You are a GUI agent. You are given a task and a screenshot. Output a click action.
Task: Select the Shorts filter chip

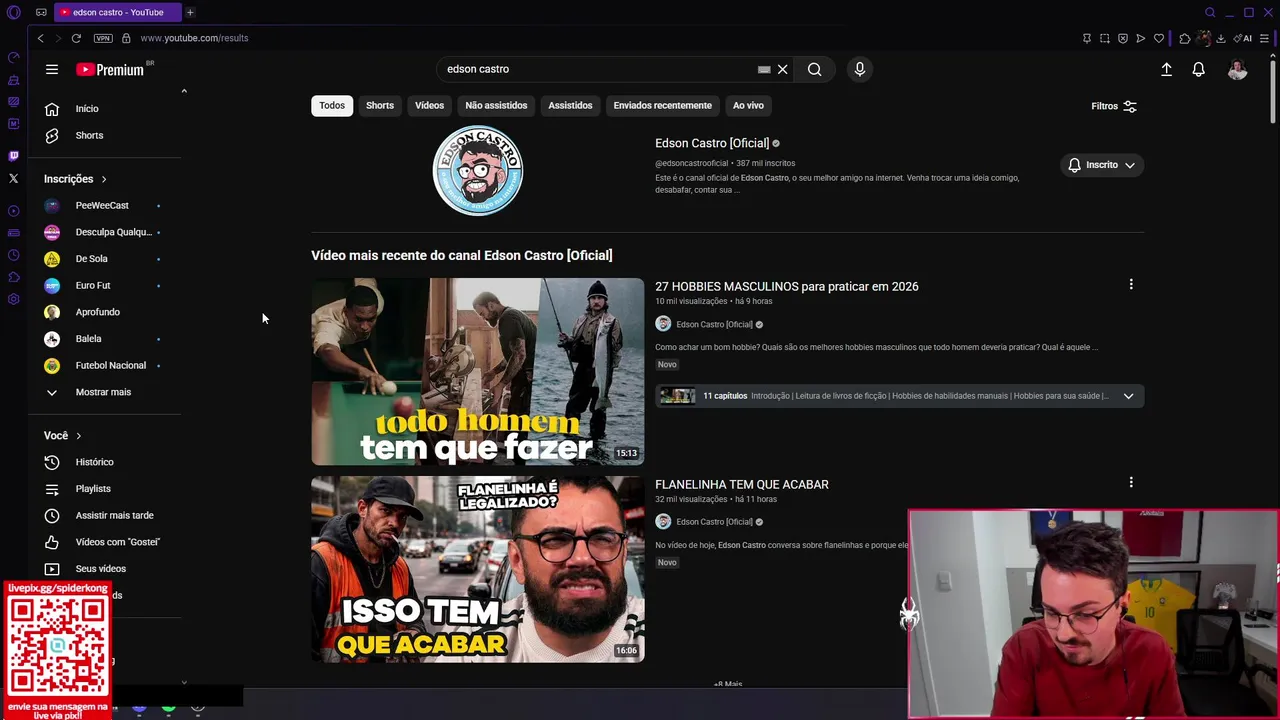click(x=380, y=105)
